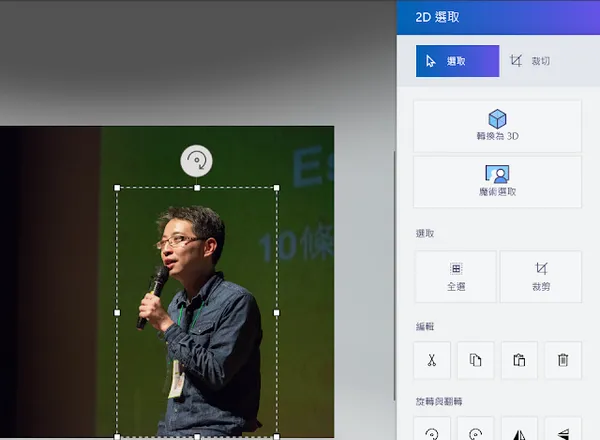Screen dimensions: 600x440
Task: Click the top-right selection resize handle
Action: point(277,187)
